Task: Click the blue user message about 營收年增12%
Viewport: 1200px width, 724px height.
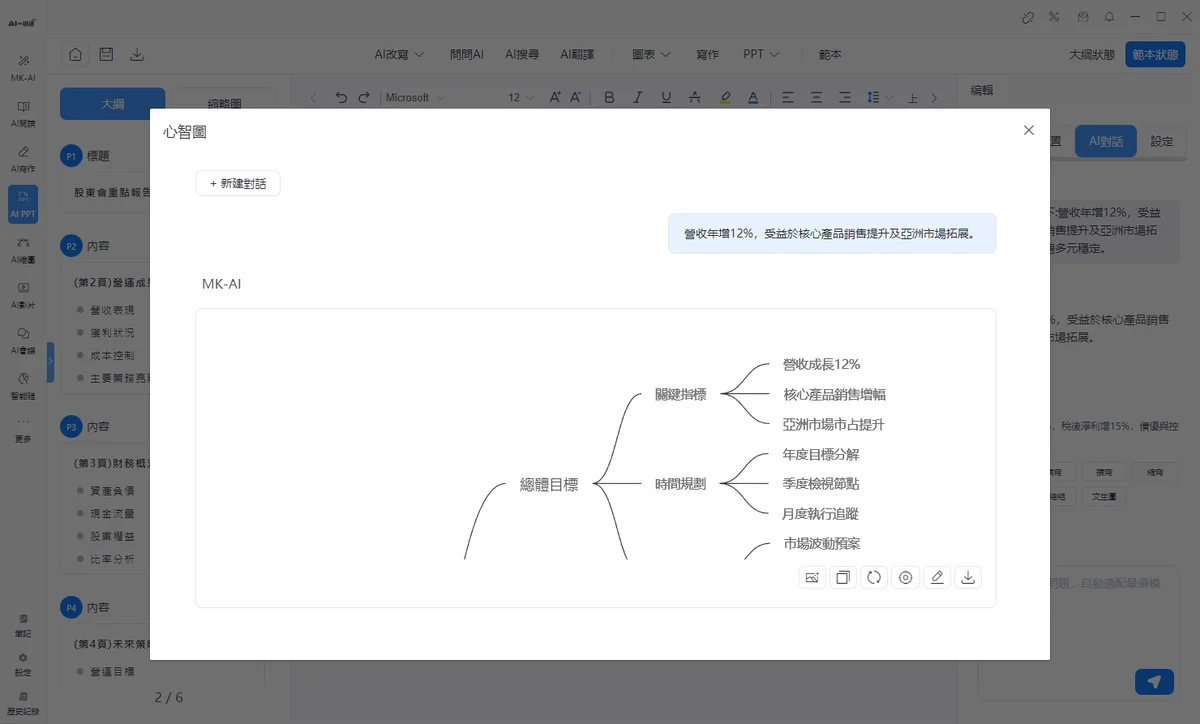Action: click(832, 233)
